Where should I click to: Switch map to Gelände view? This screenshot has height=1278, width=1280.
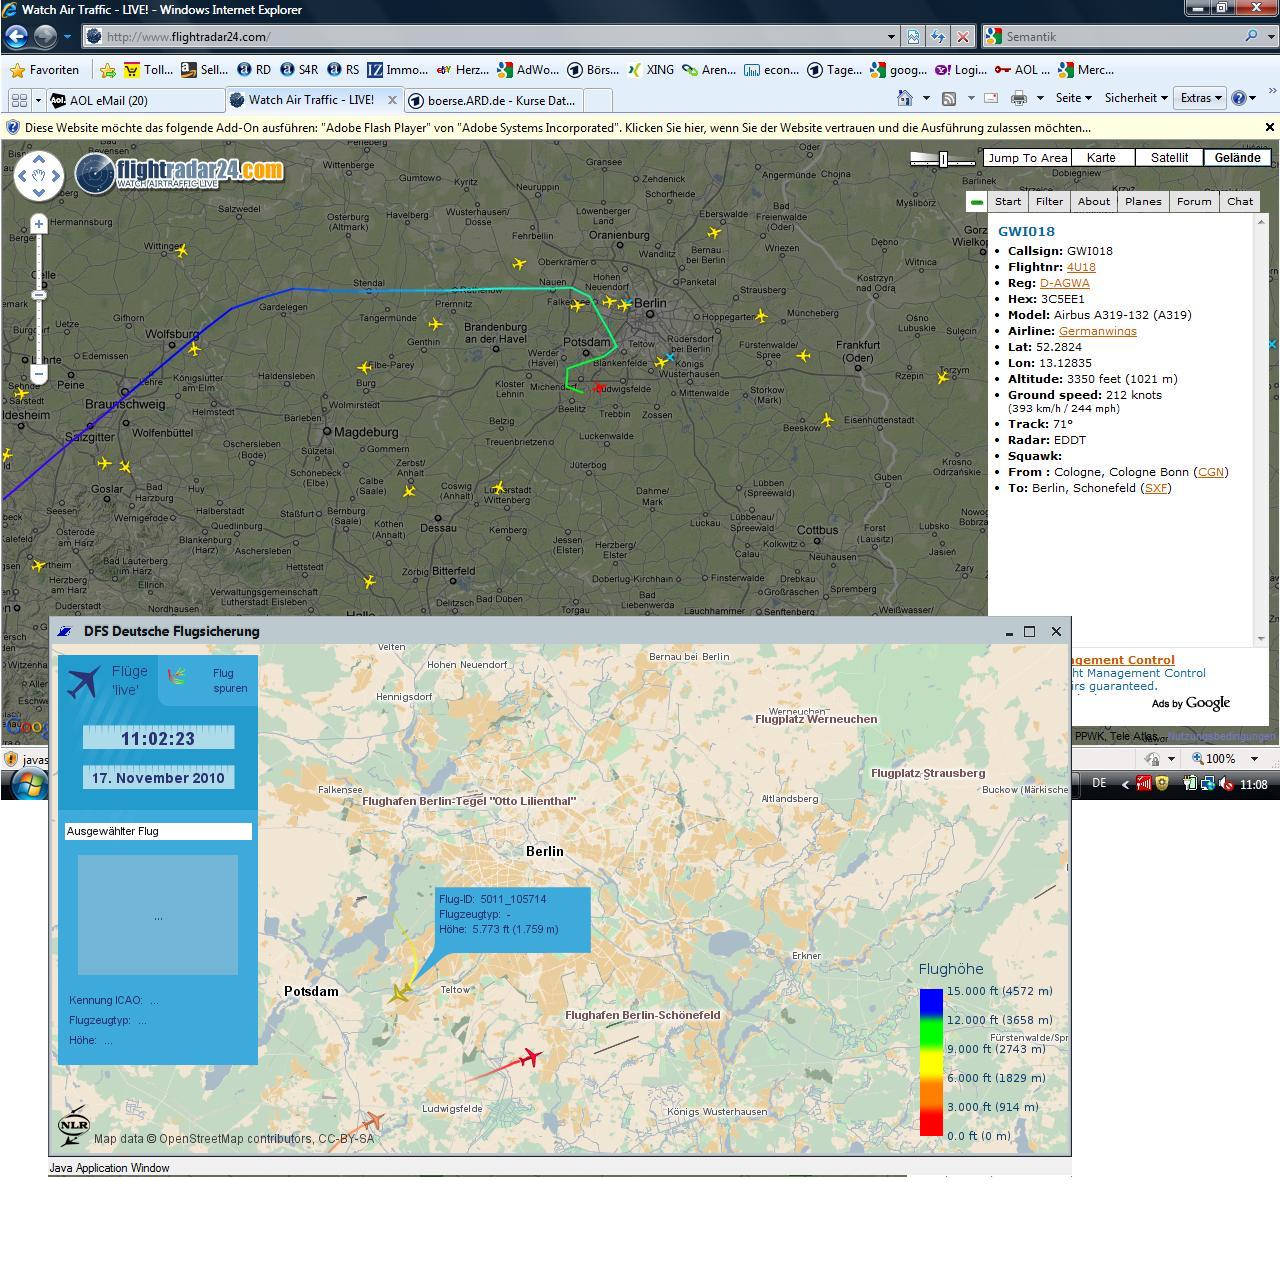tap(1237, 158)
